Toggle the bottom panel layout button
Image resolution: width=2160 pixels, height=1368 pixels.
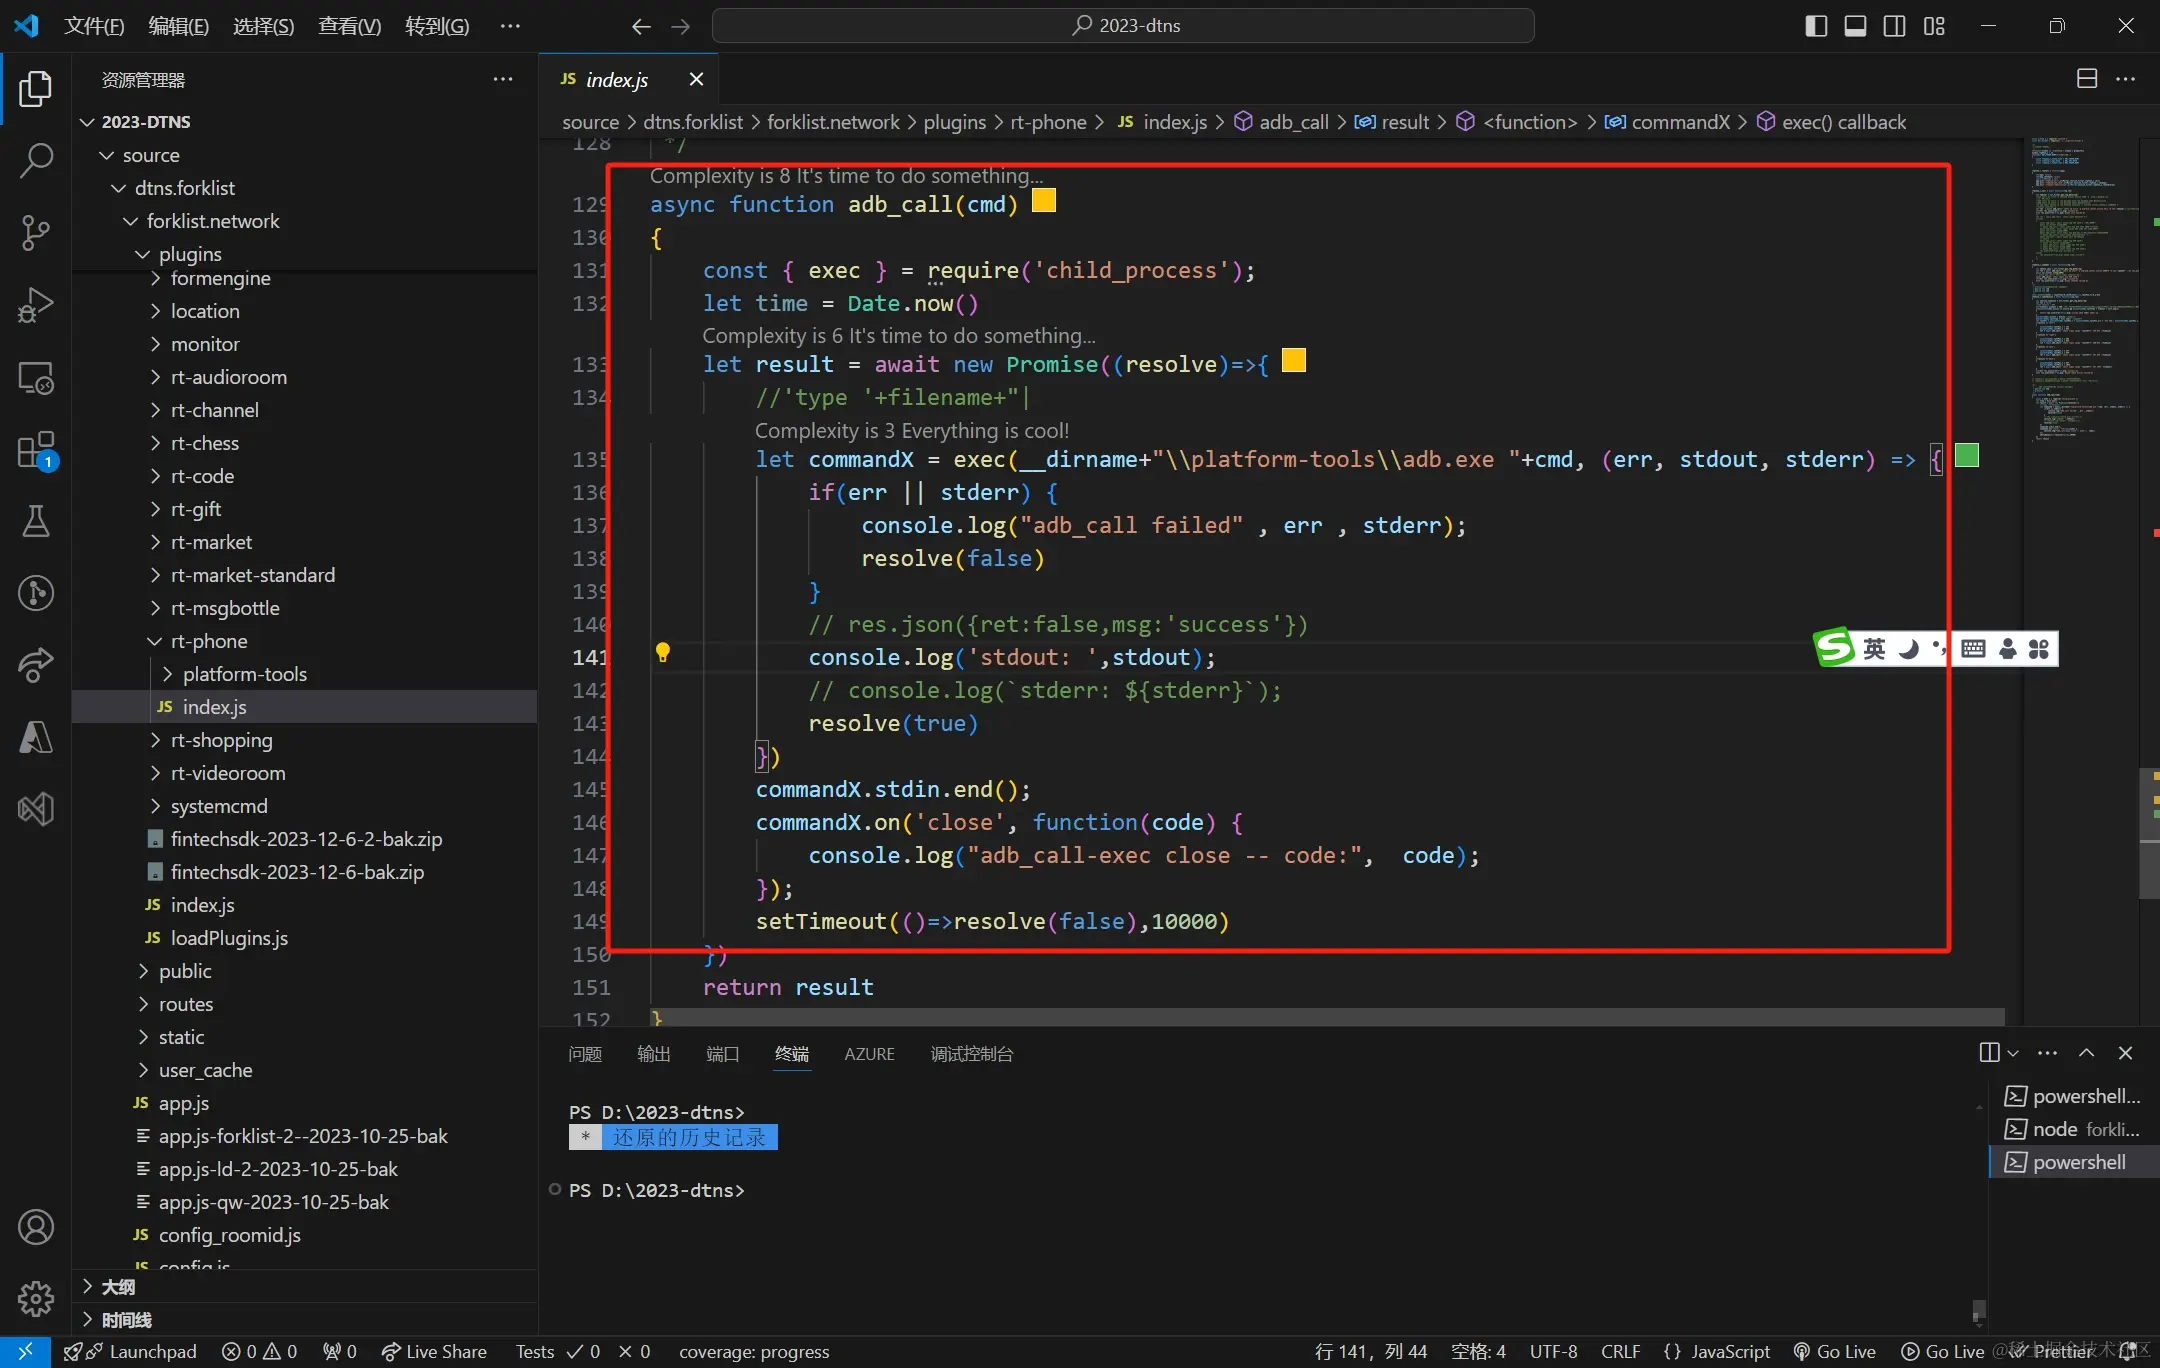tap(1855, 26)
